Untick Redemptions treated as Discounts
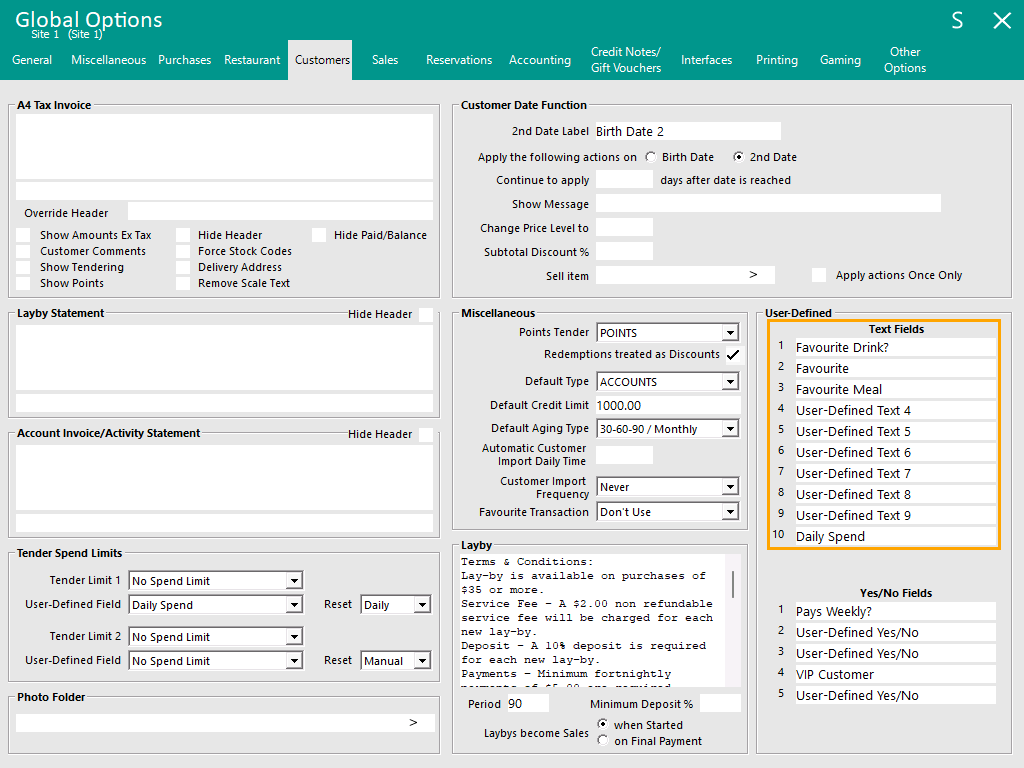This screenshot has width=1024, height=768. point(733,355)
